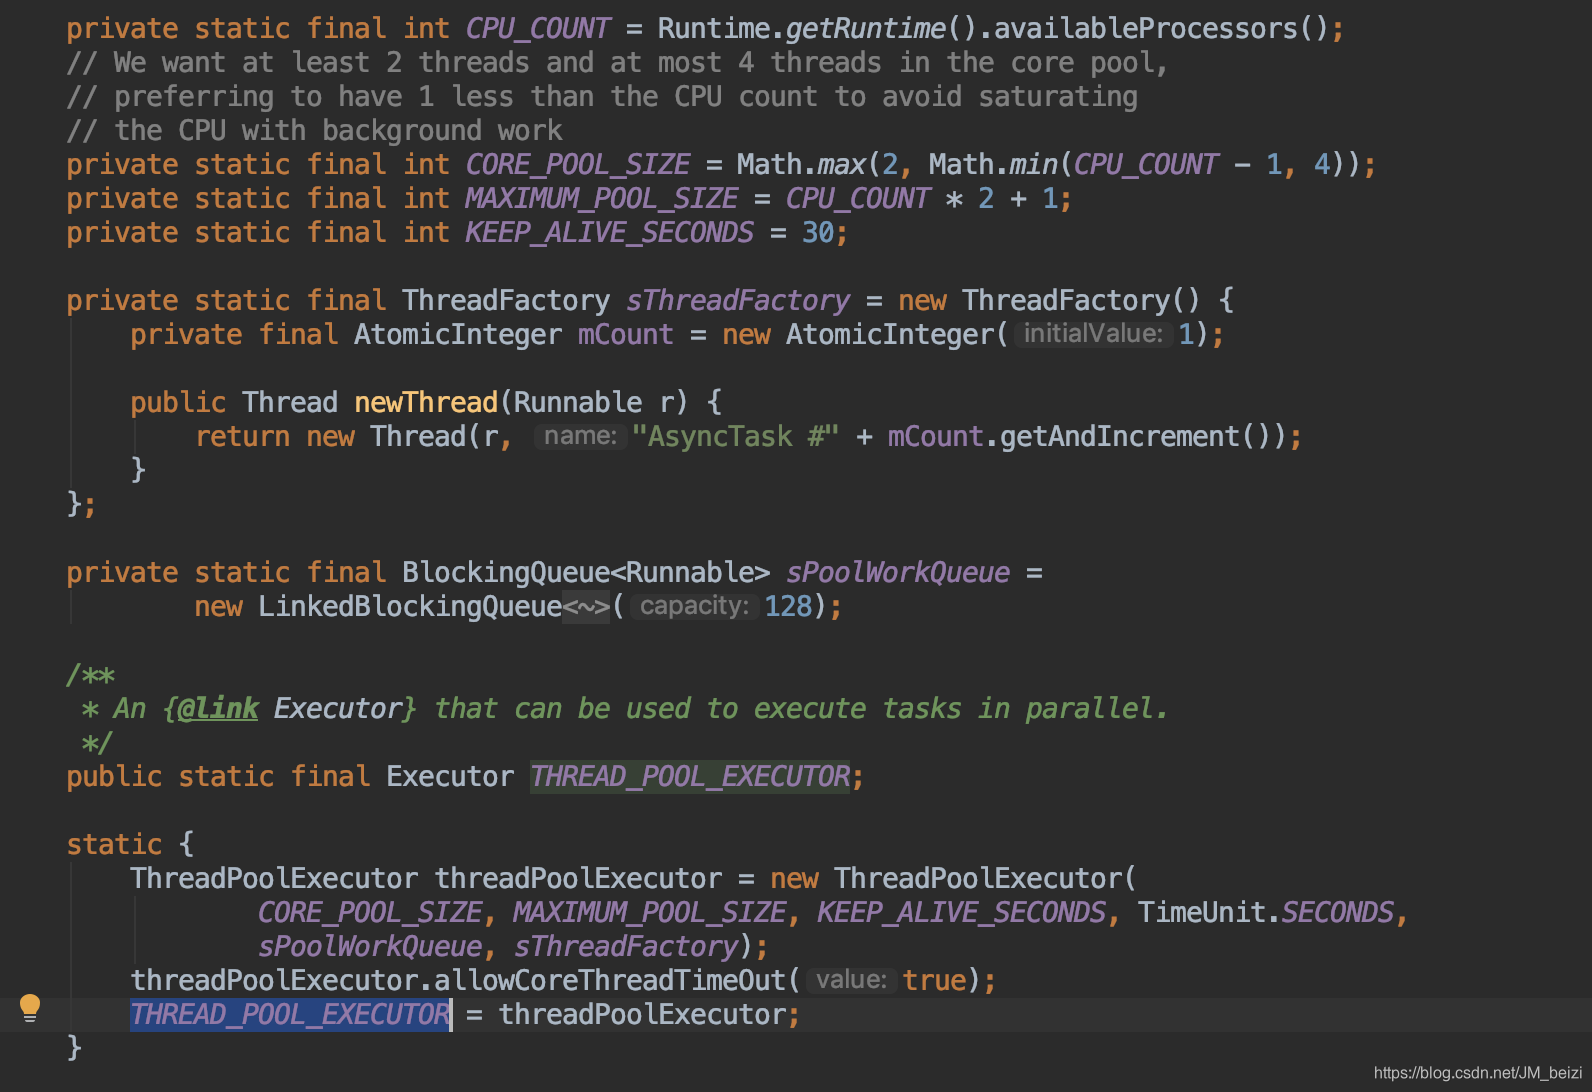Click the blog.csdn.net/JM_beizi URL
This screenshot has height=1092, width=1592.
tap(1478, 1073)
